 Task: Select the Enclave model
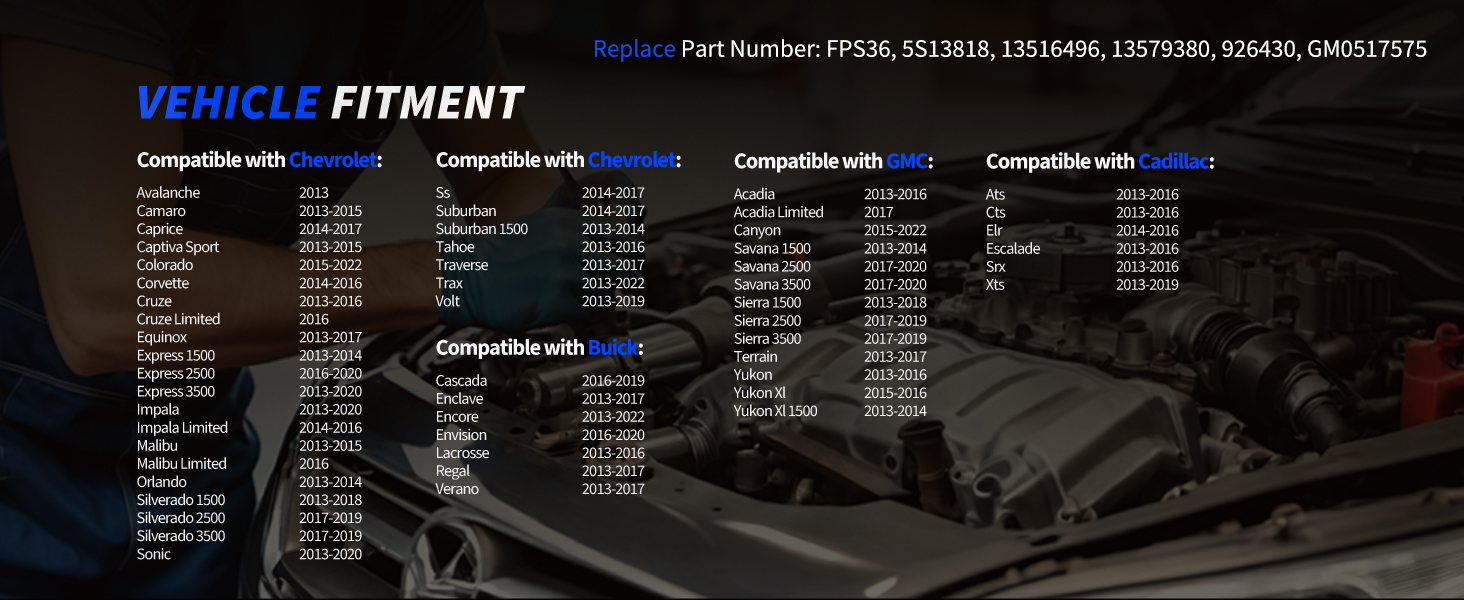coord(460,398)
